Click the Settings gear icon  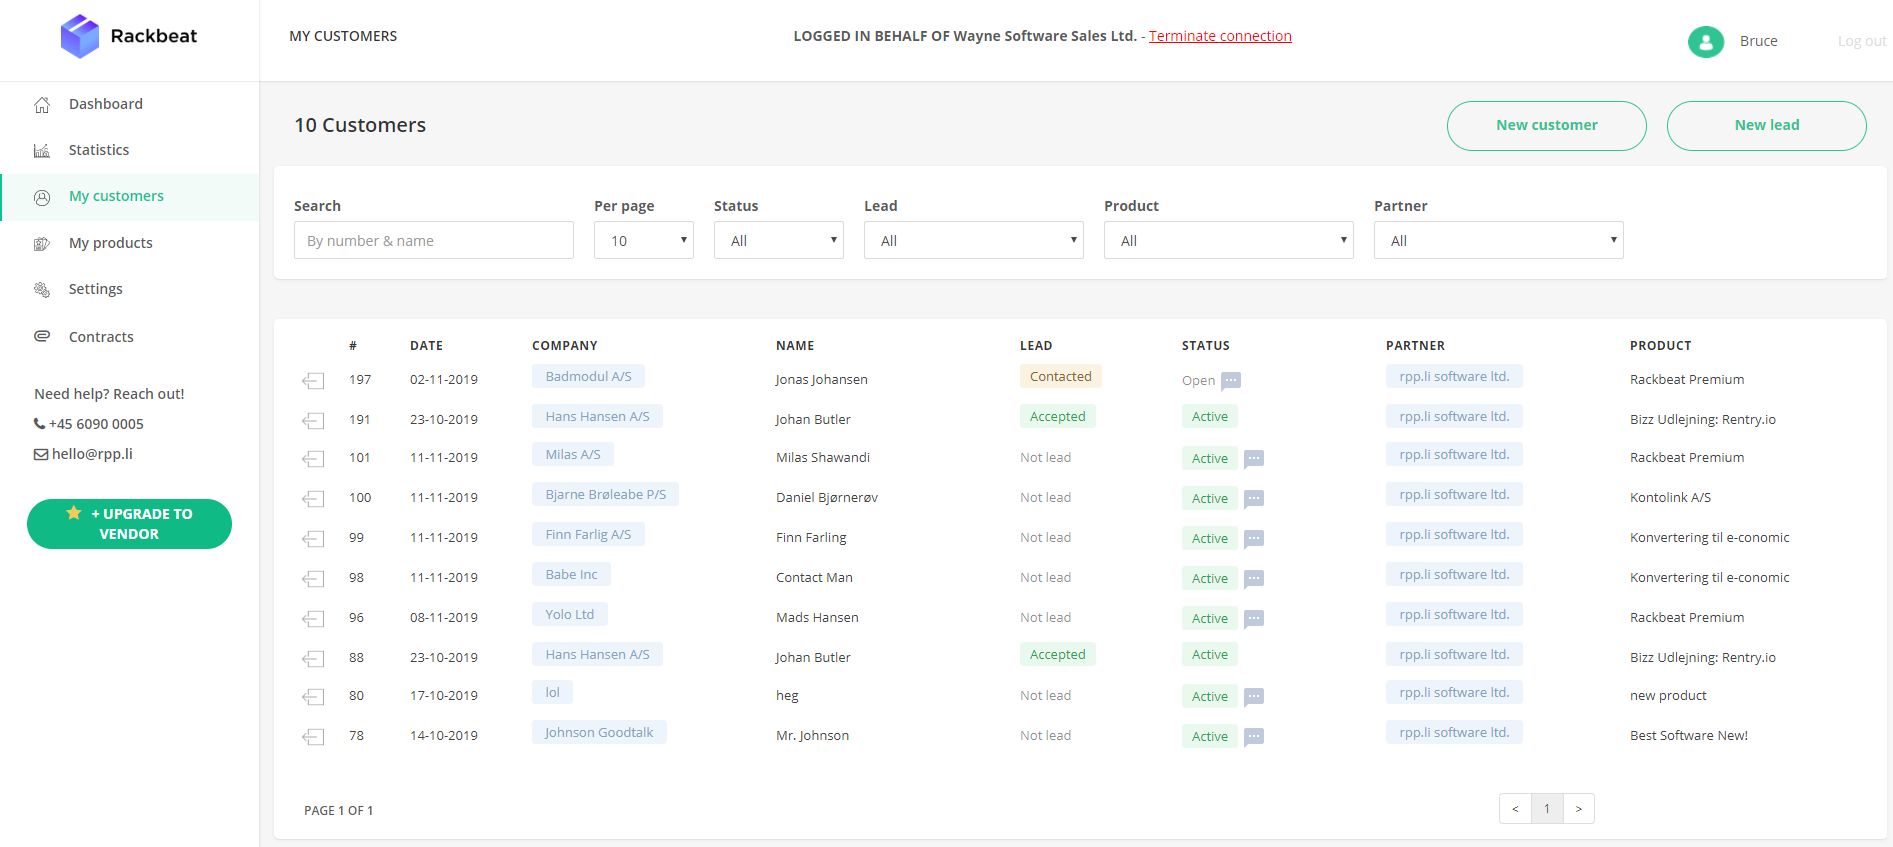point(42,289)
